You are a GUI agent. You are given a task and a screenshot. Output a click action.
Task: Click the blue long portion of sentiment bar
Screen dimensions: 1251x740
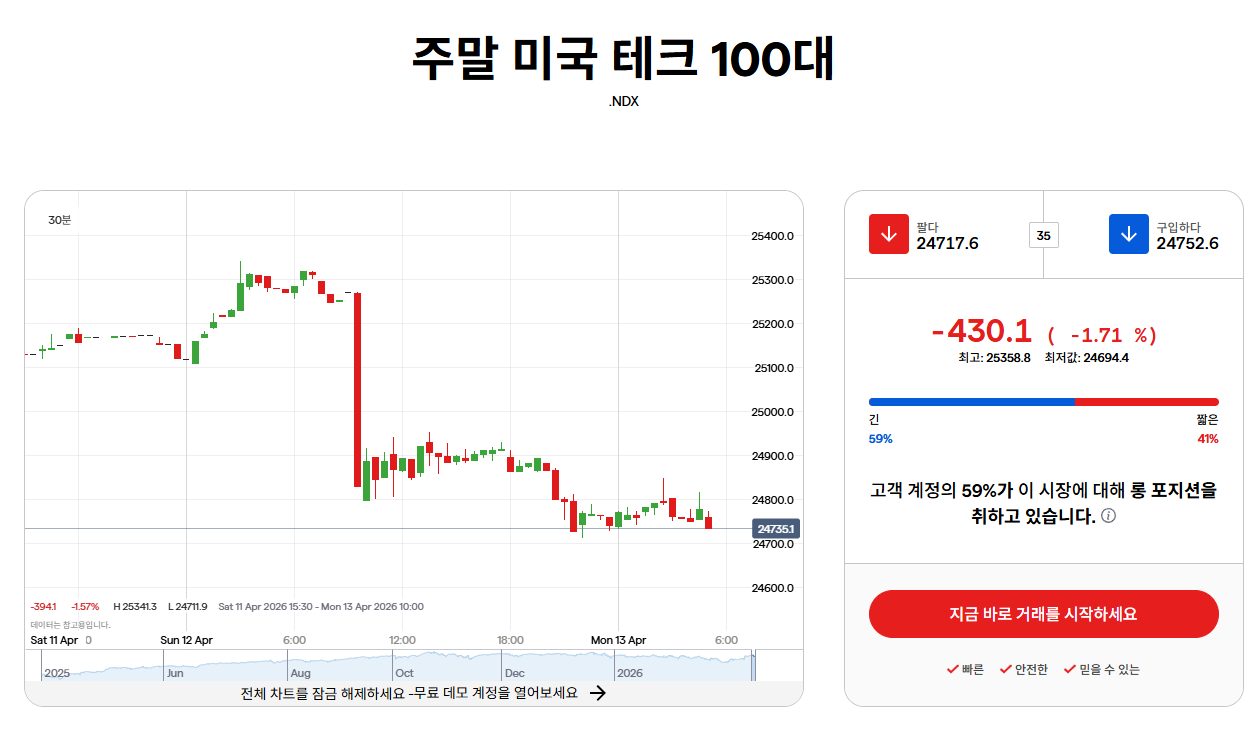point(972,402)
